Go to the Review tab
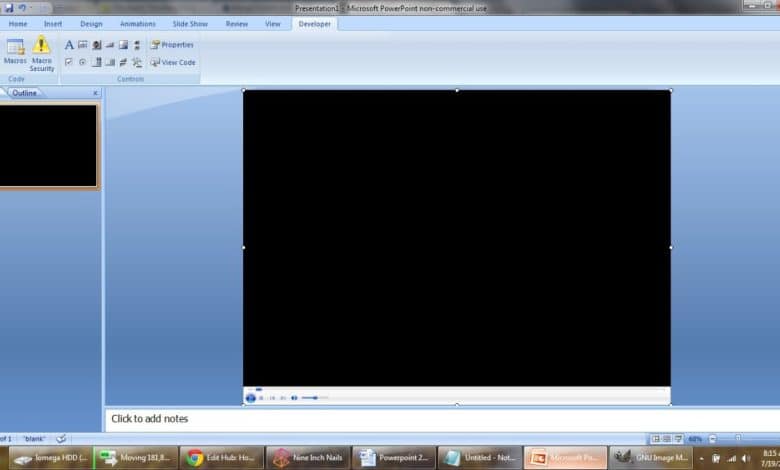780x470 pixels. (237, 24)
